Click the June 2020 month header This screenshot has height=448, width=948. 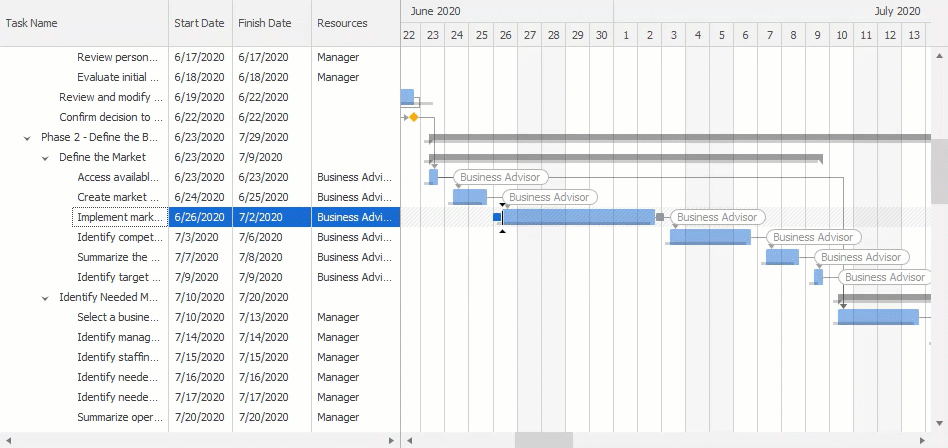[507, 11]
